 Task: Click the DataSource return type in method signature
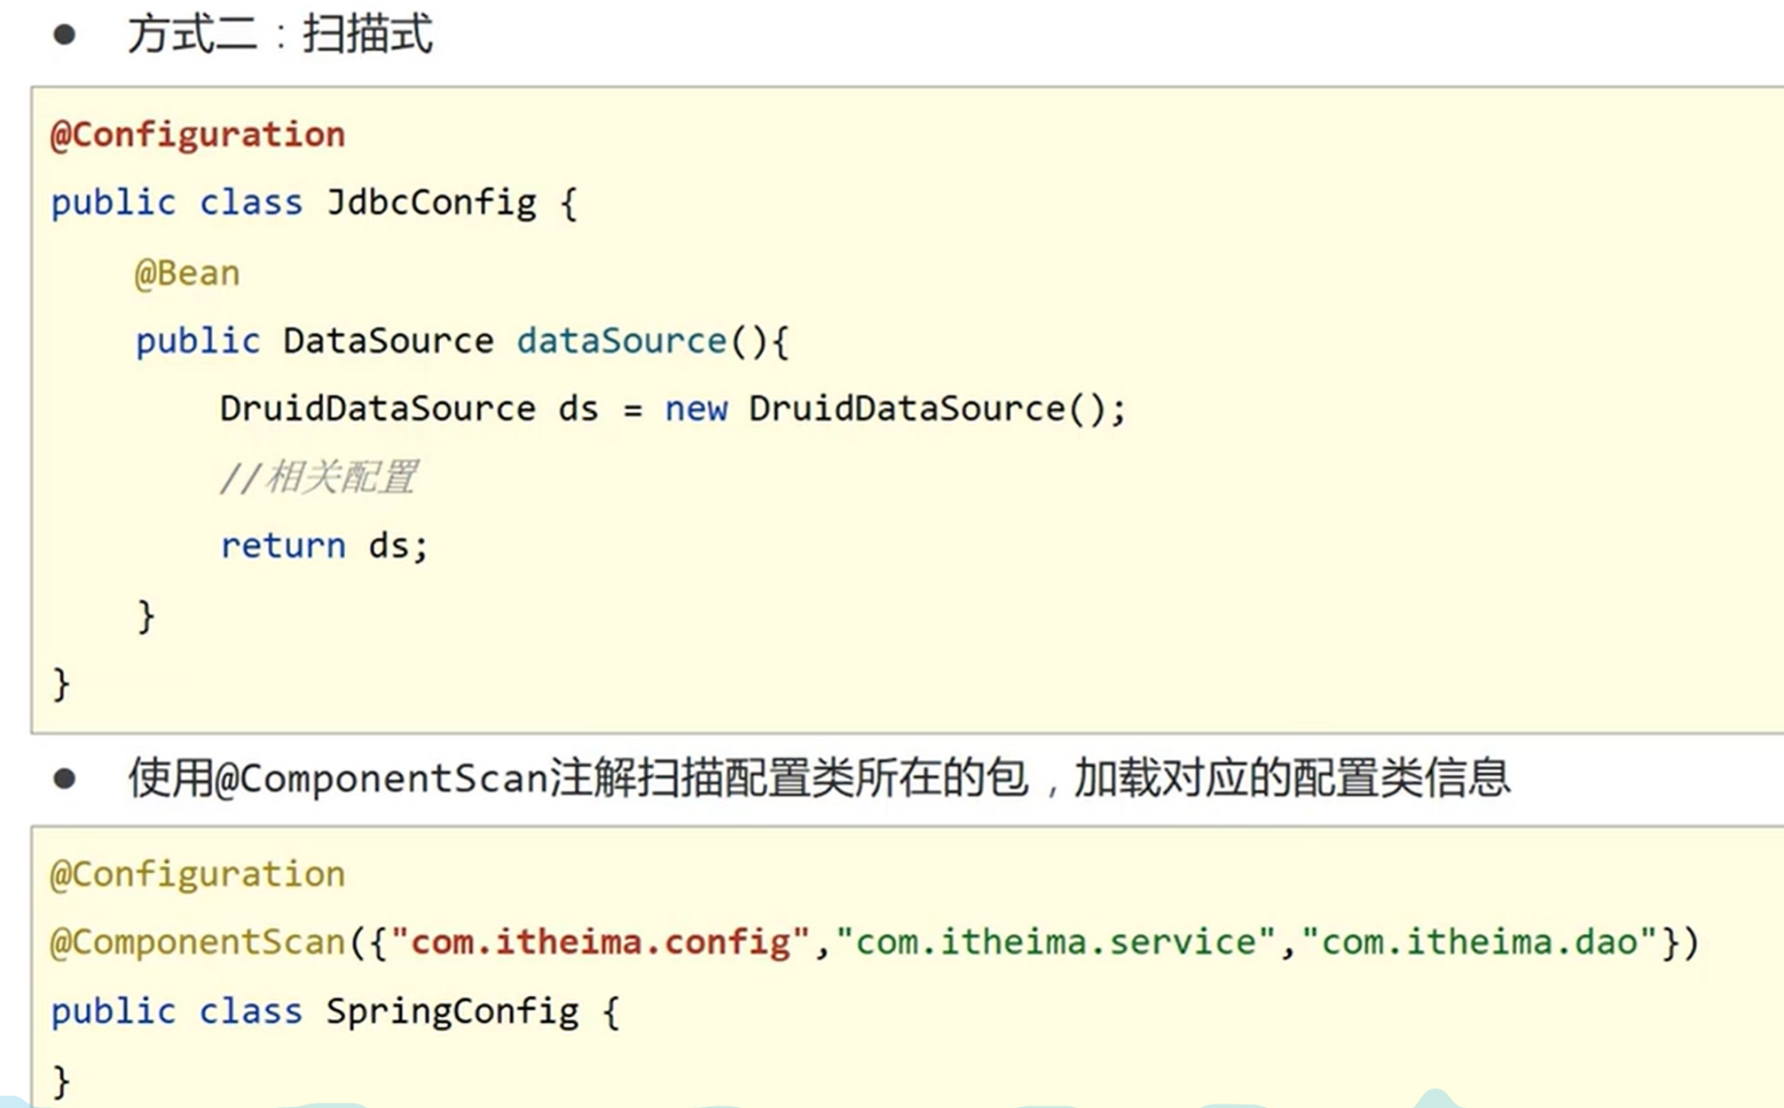(x=388, y=341)
